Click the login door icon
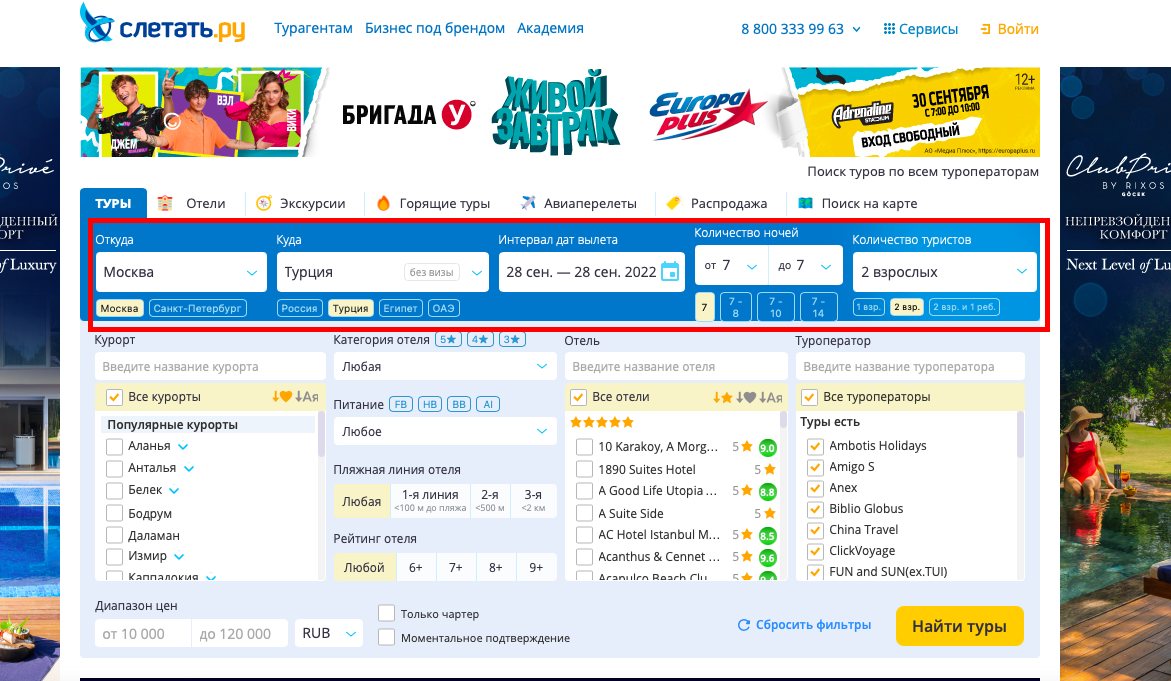 point(985,29)
